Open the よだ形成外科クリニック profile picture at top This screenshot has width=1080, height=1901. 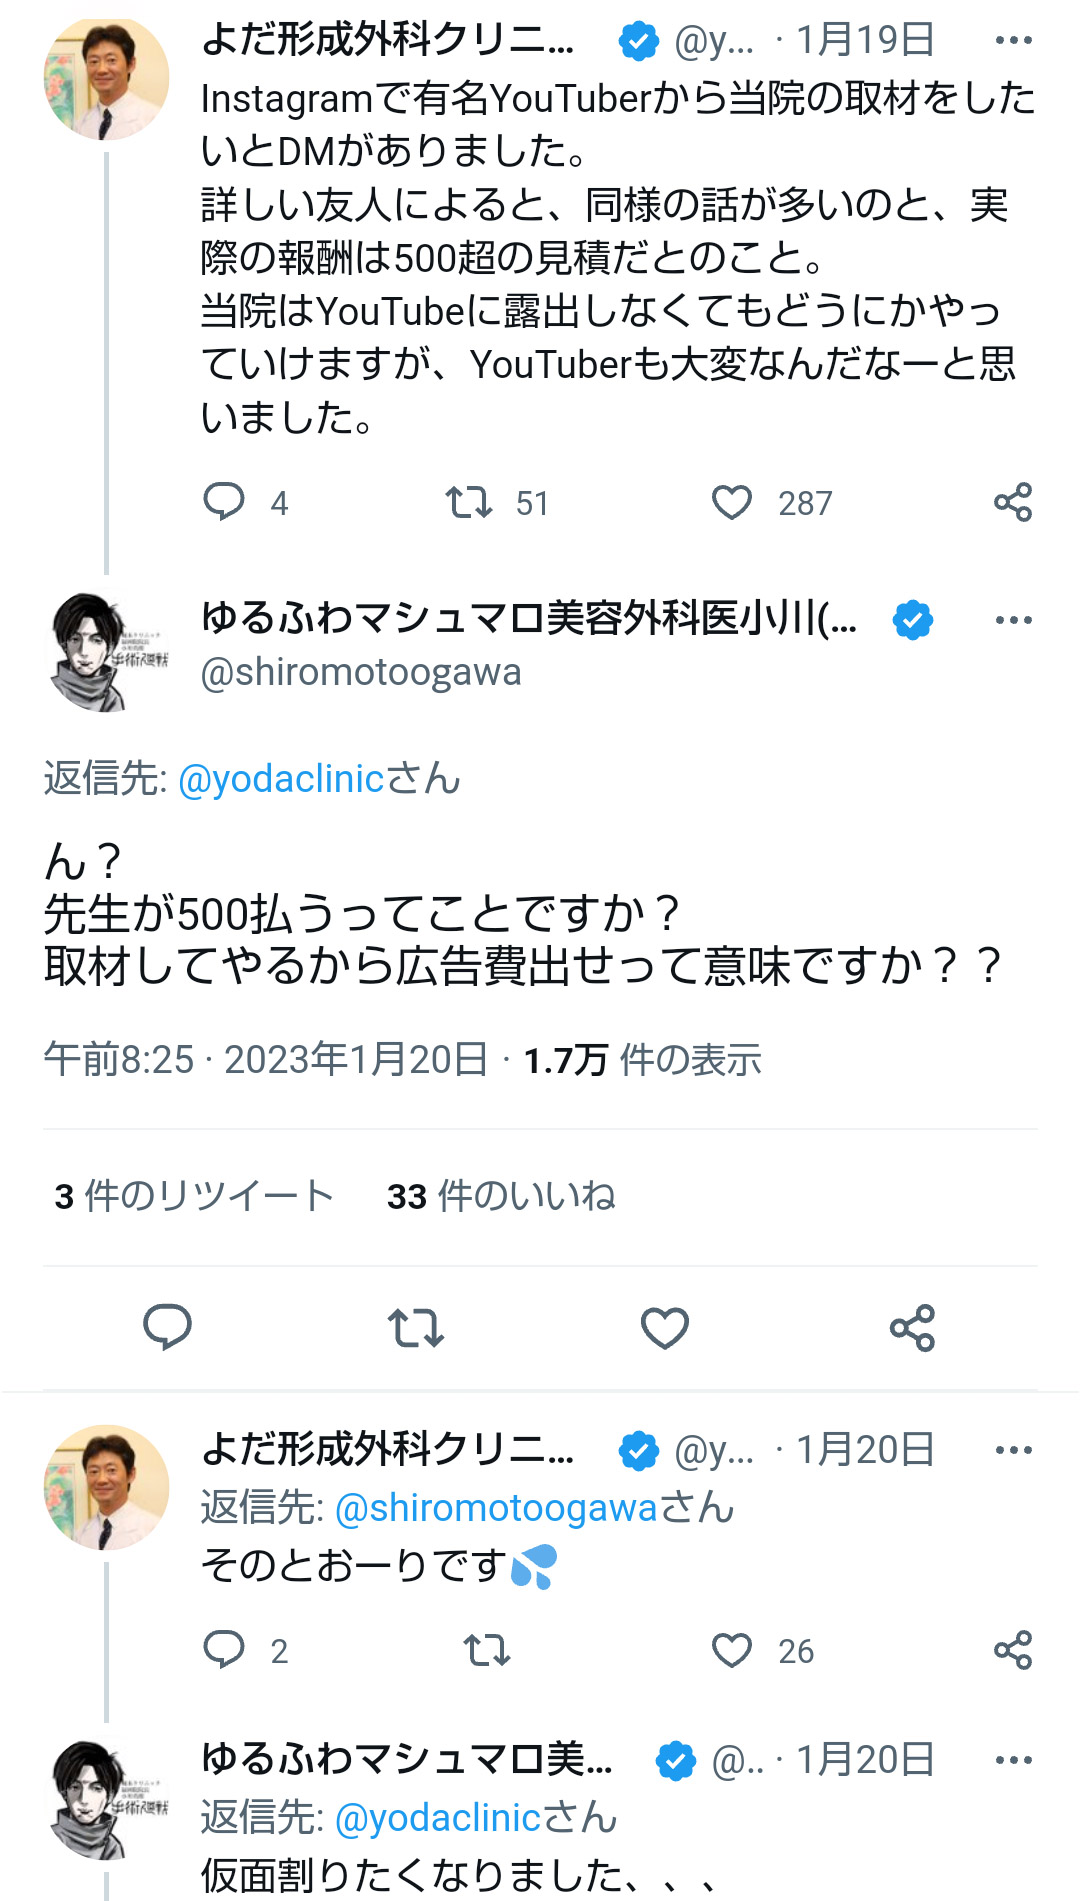click(x=106, y=78)
